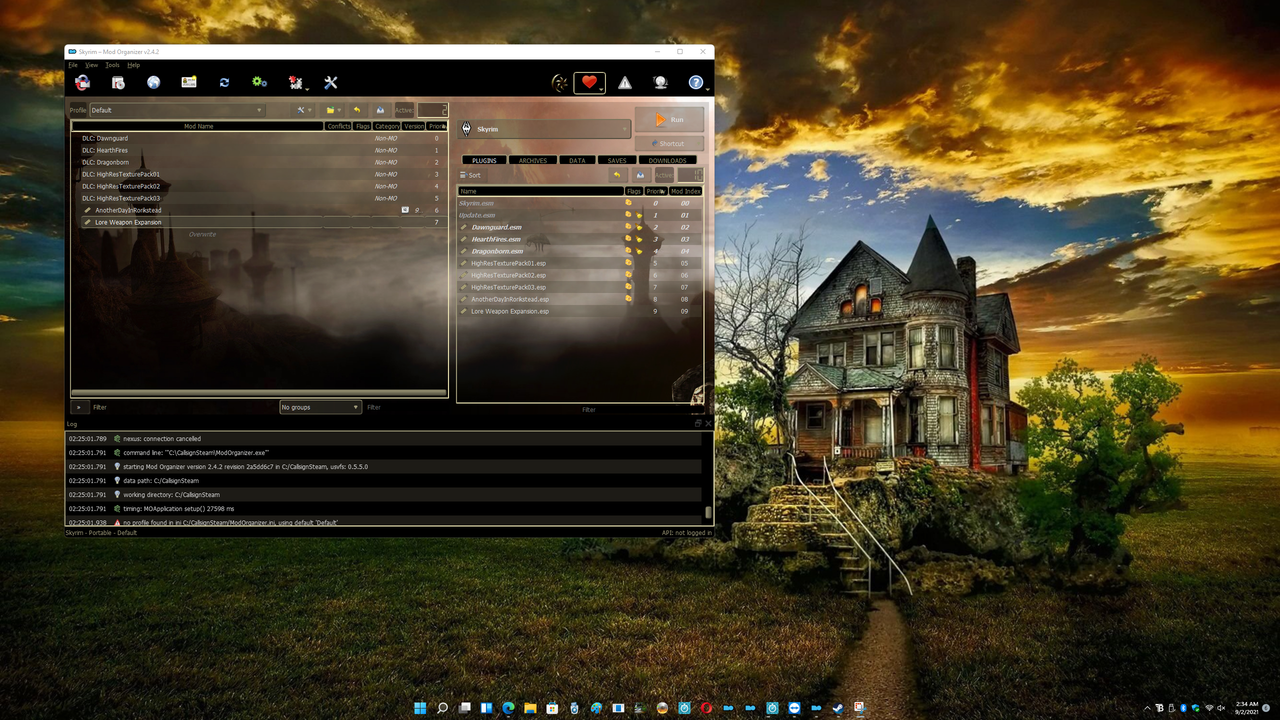
Task: Click restore backup arrow in plugins panel
Action: 617,175
